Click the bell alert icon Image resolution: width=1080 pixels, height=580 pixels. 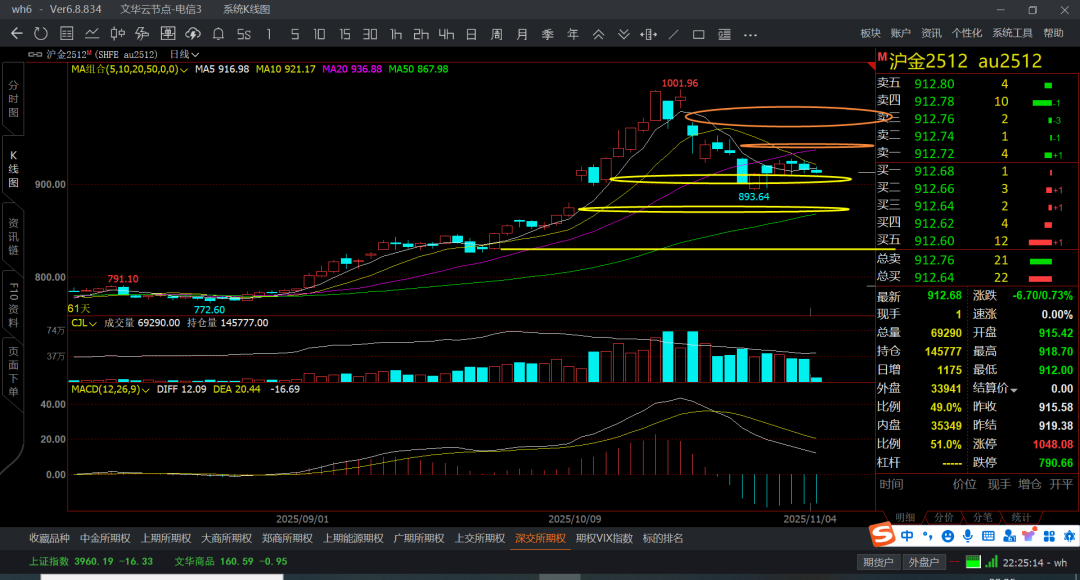pyautogui.click(x=219, y=34)
